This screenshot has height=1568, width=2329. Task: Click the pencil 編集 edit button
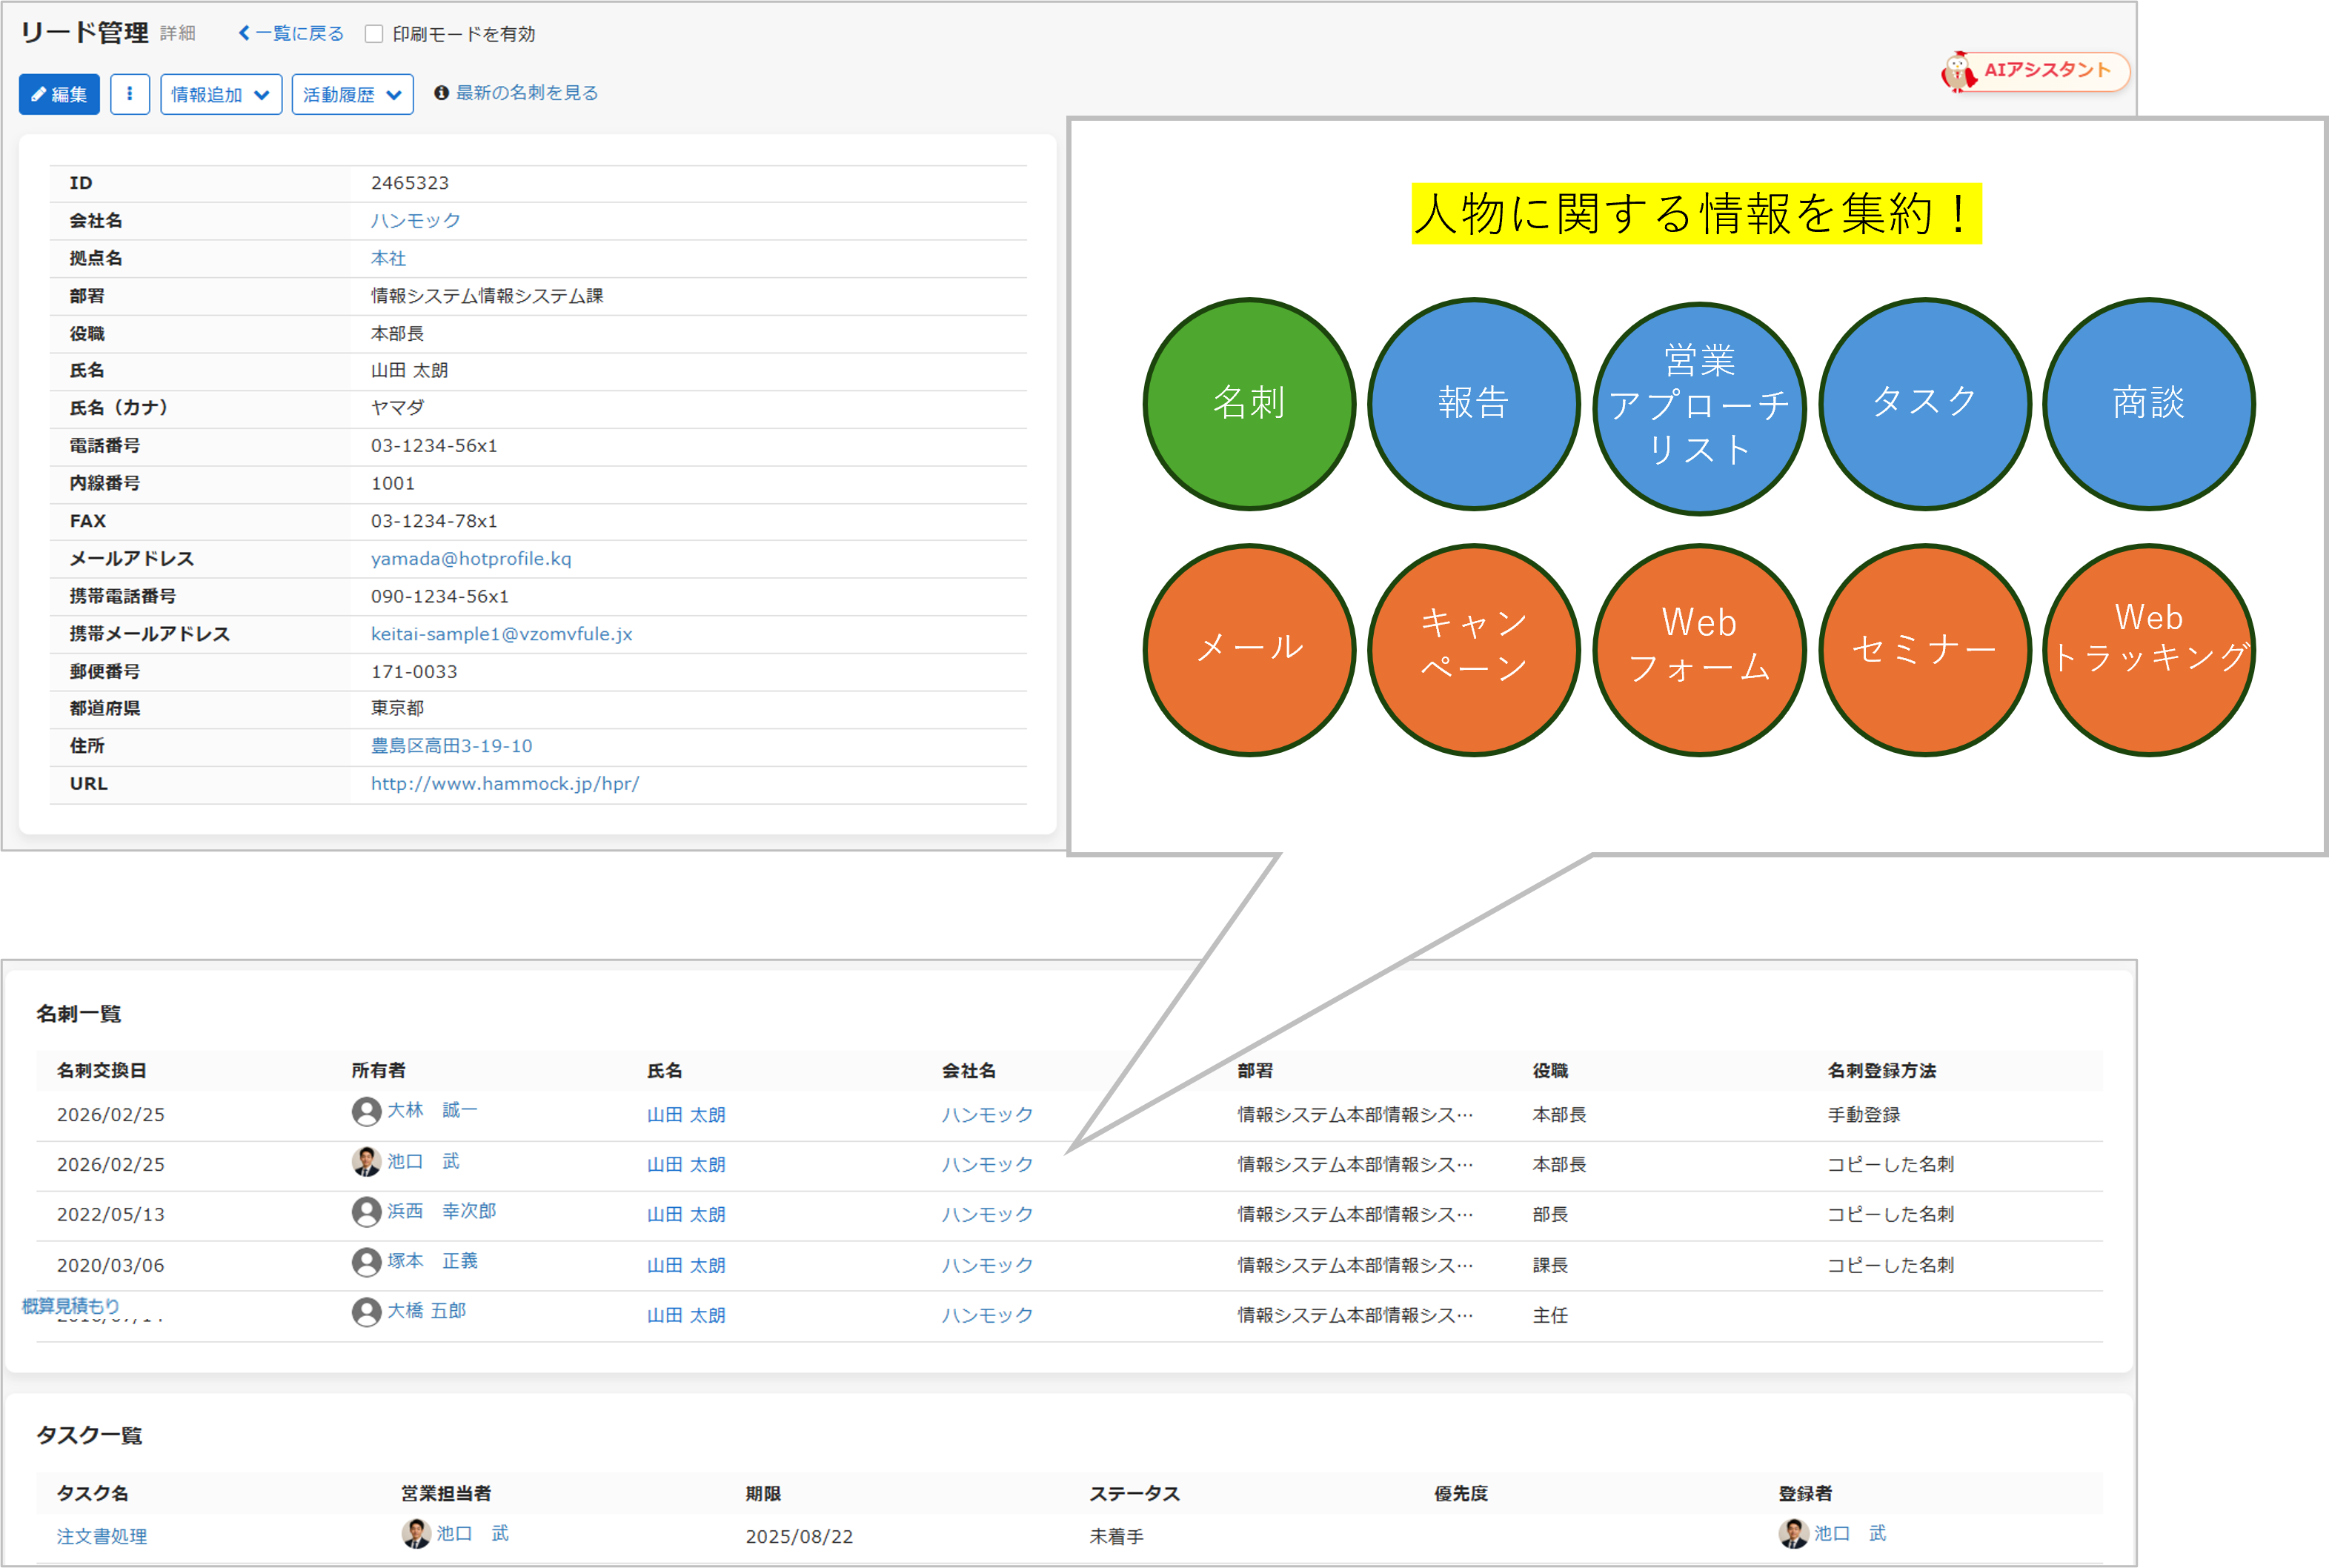(x=59, y=94)
